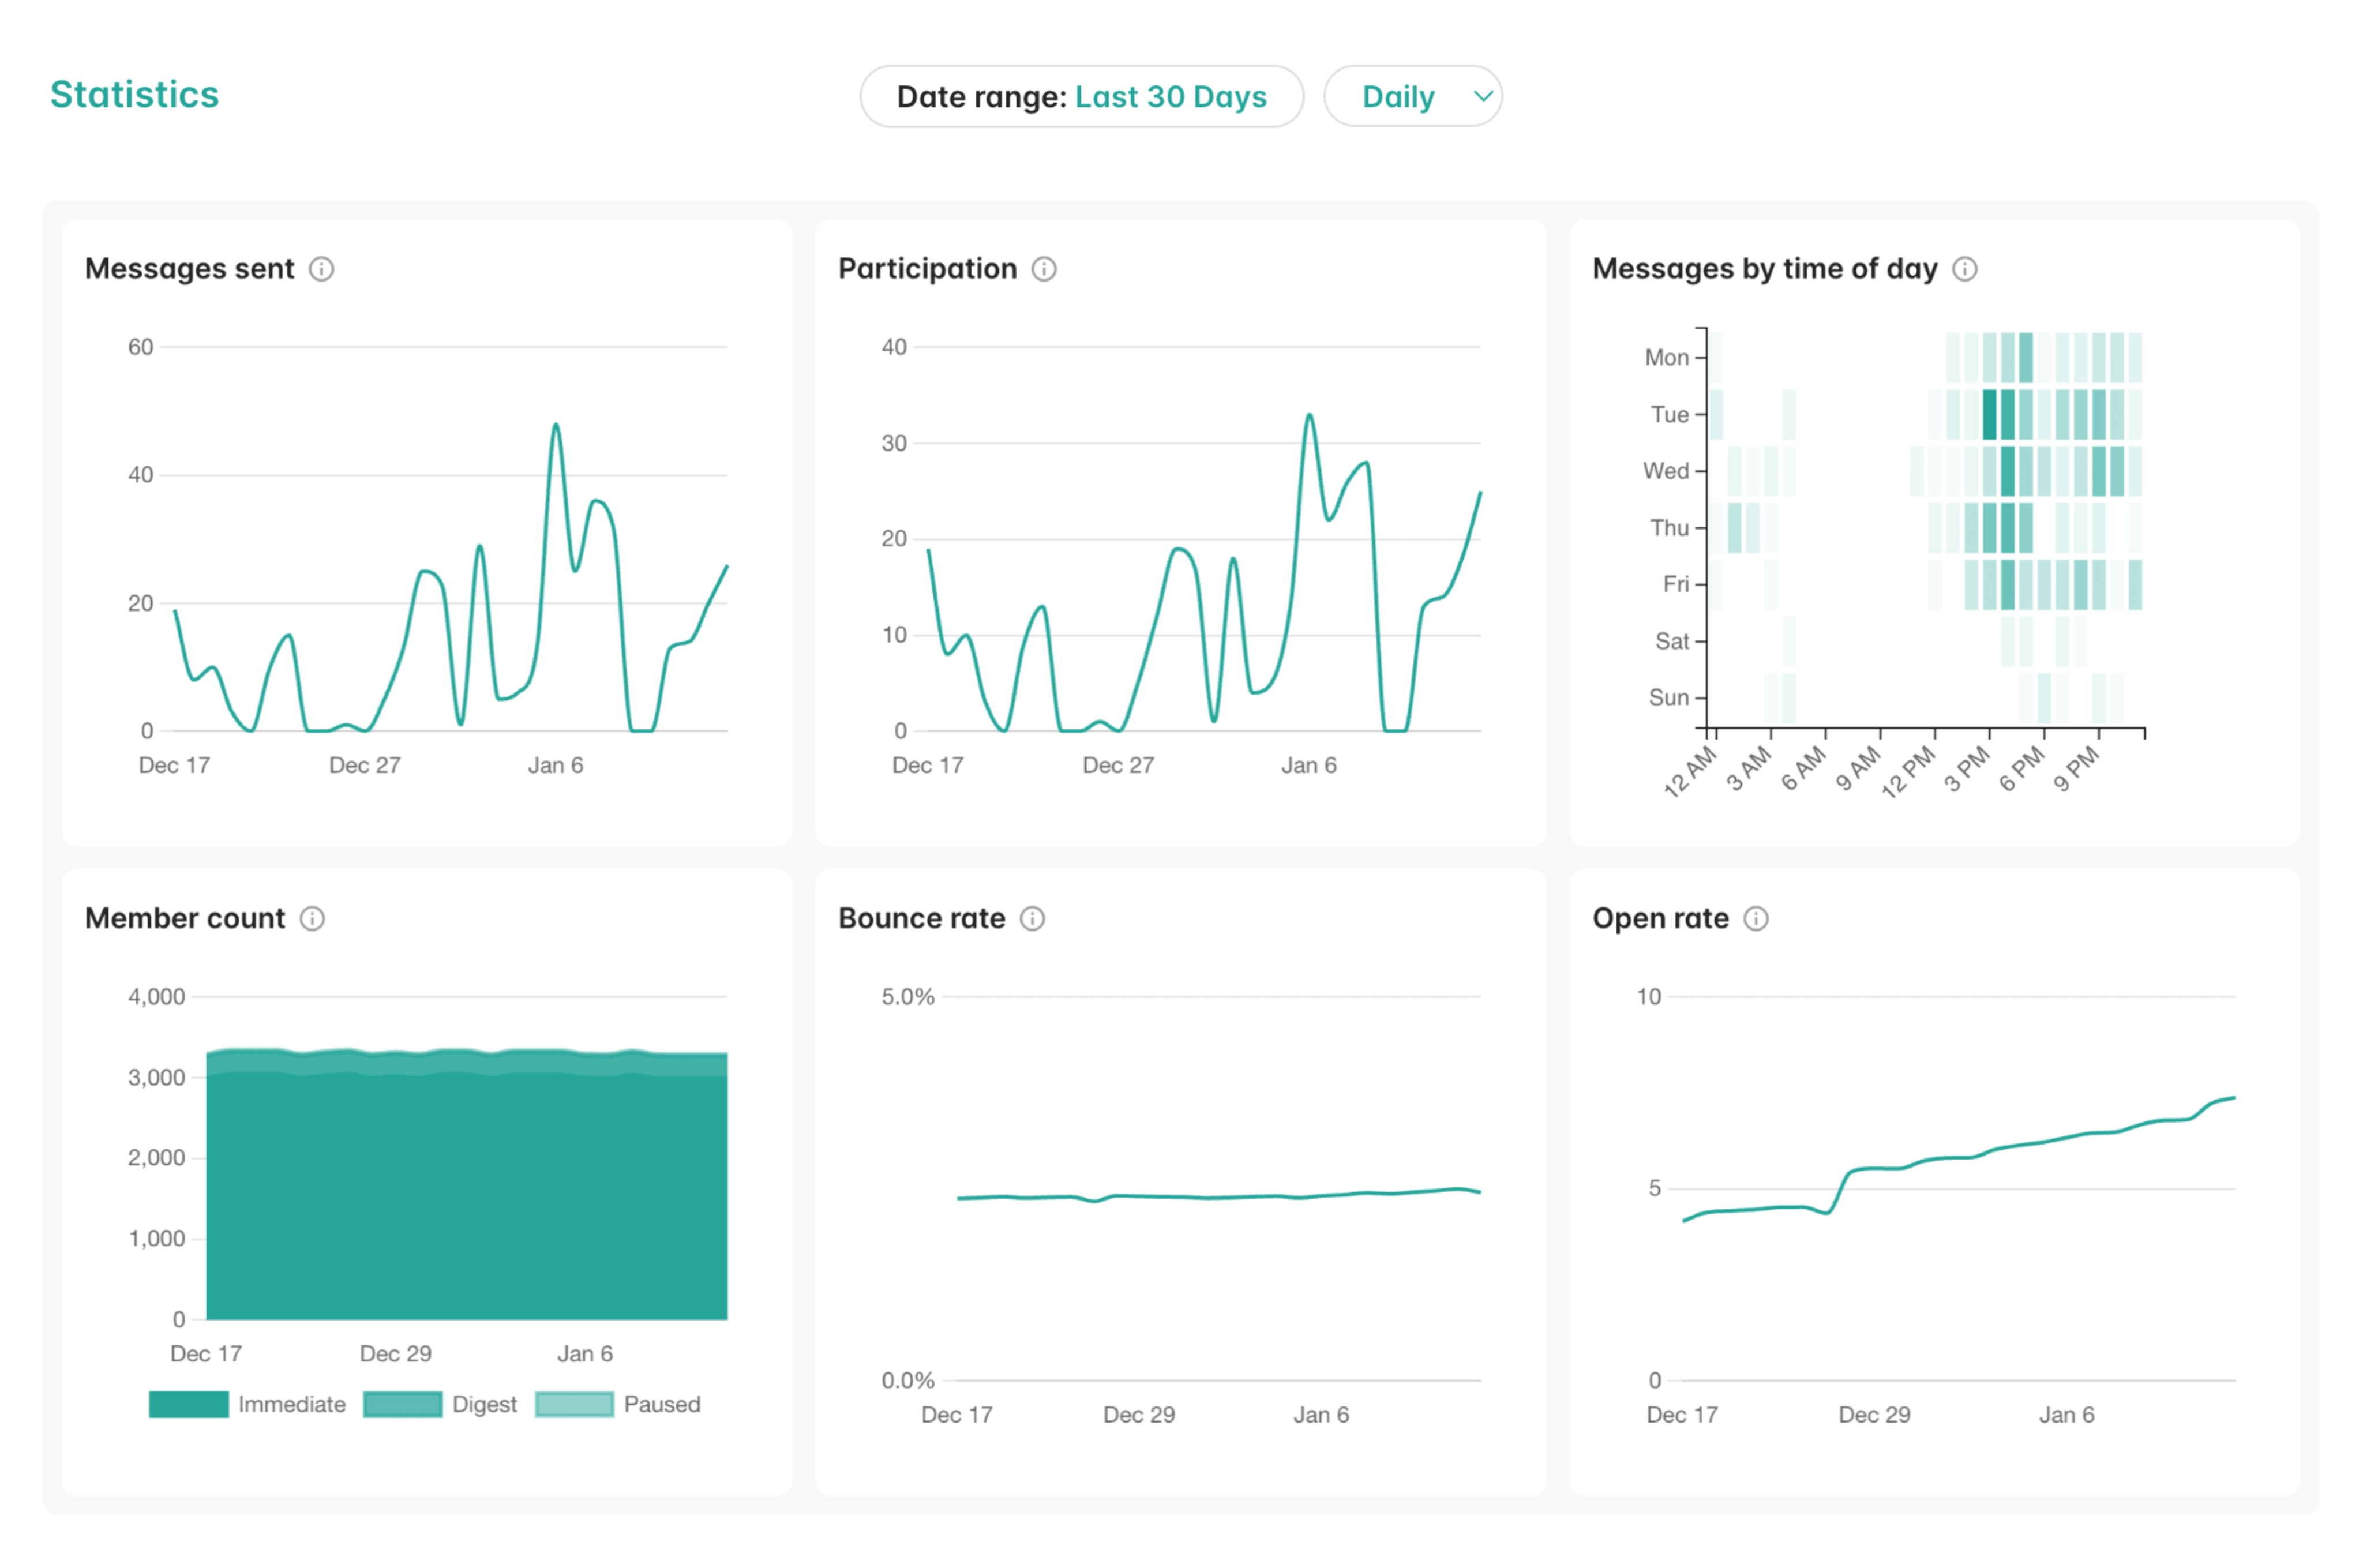
Task: Open the Daily frequency dropdown
Action: (x=1413, y=96)
